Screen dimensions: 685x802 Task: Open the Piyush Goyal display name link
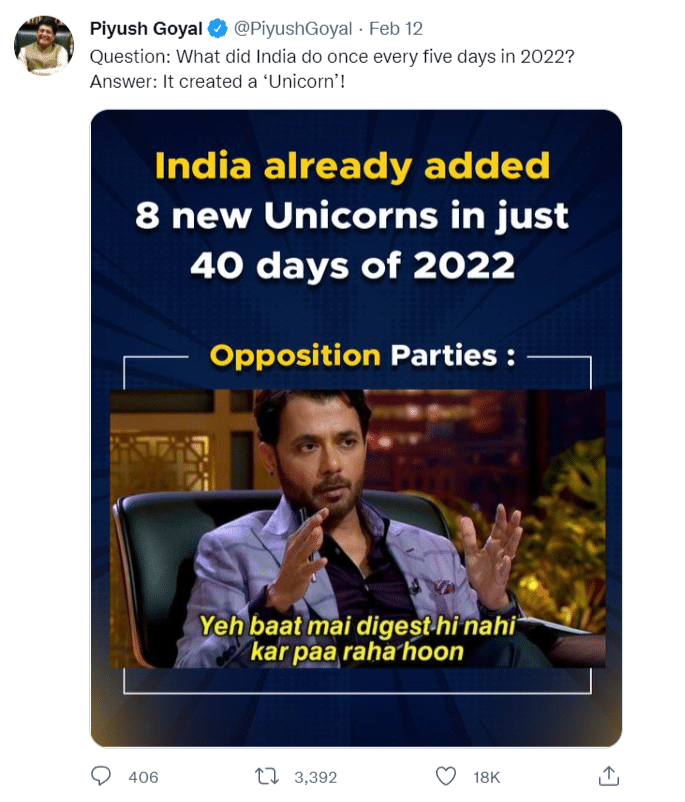(x=146, y=29)
